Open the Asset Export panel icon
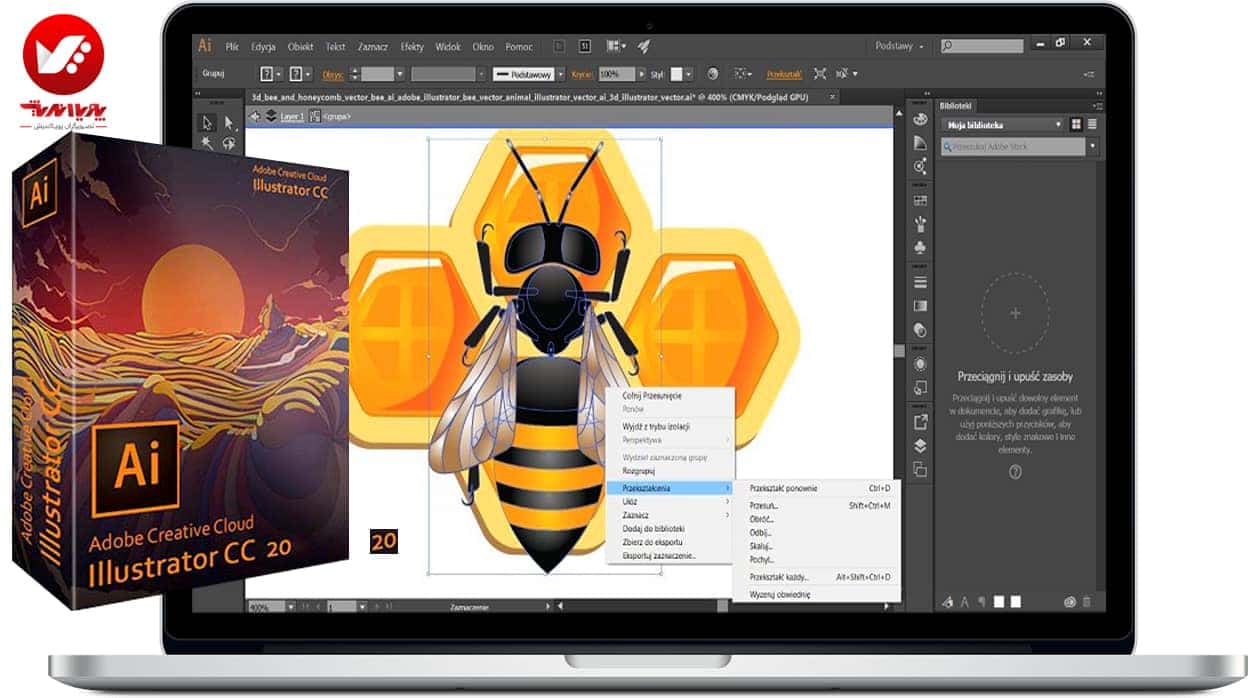 coord(920,422)
